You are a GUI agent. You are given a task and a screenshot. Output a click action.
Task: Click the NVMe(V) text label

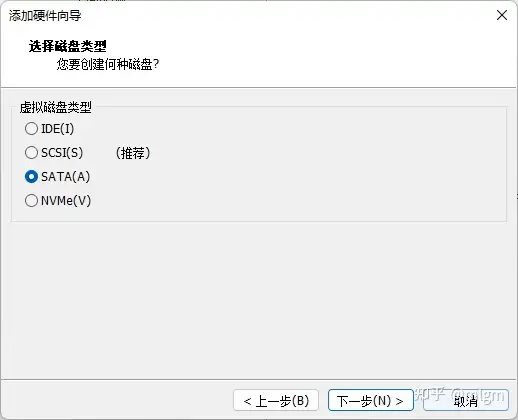click(66, 201)
